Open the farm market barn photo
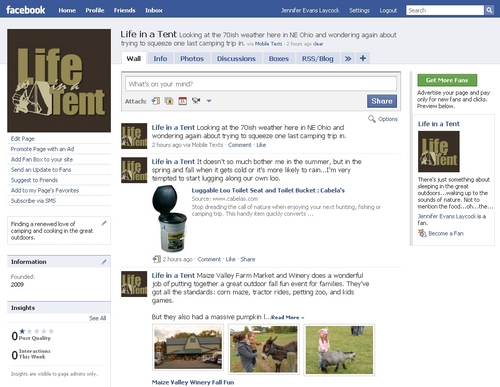Screen dimensions: 500x387 [x=188, y=347]
